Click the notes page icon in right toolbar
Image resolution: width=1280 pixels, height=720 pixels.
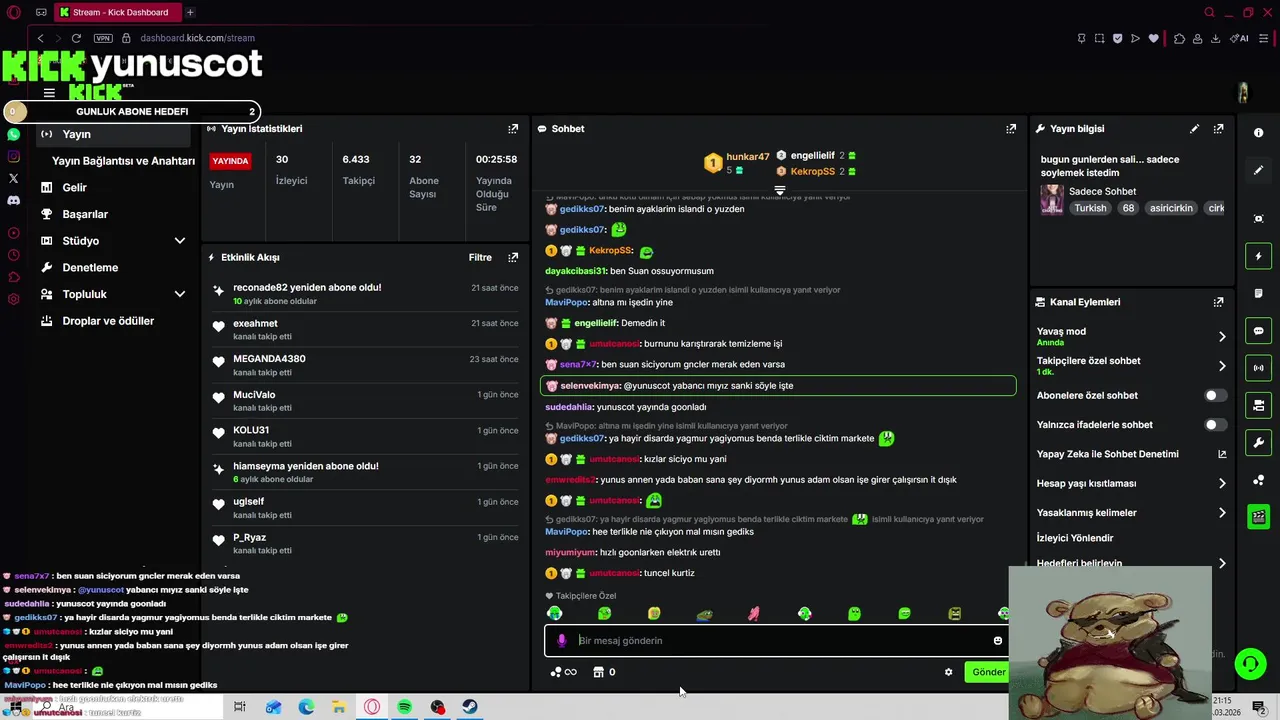[x=1259, y=294]
